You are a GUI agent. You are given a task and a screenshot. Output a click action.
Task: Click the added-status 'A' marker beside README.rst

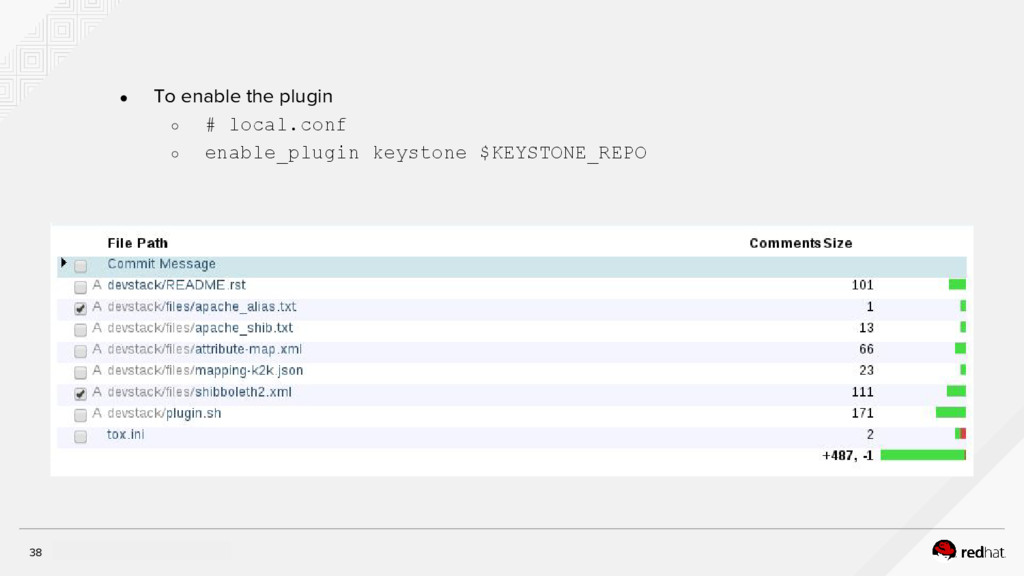coord(97,285)
